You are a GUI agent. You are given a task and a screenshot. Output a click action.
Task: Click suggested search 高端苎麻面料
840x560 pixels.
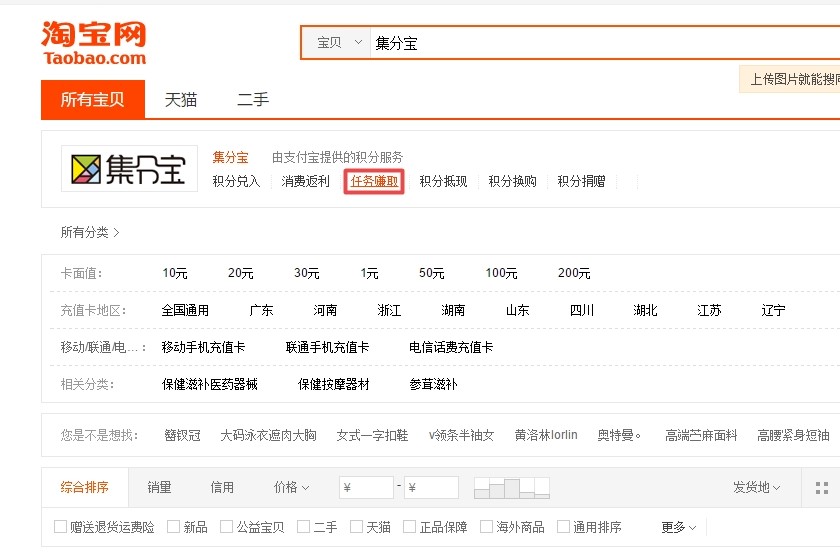(x=701, y=435)
